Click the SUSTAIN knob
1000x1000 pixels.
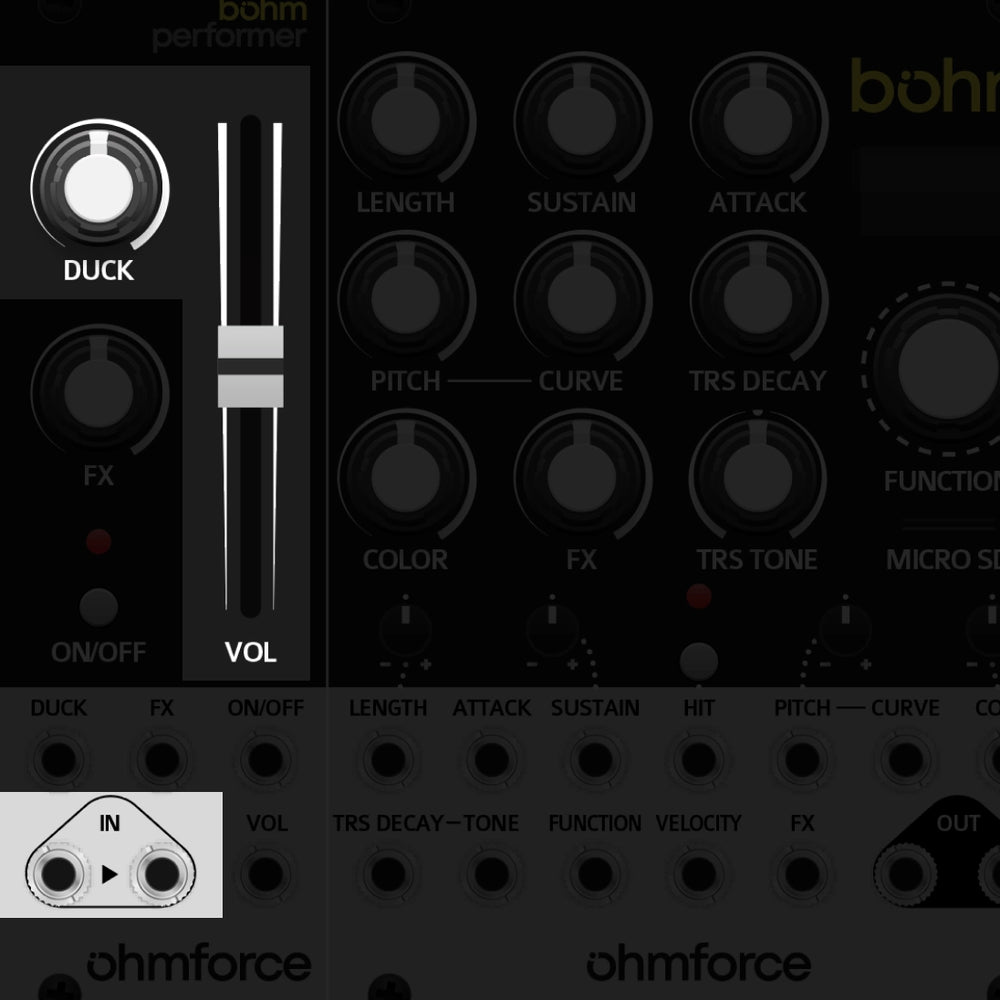tap(581, 120)
